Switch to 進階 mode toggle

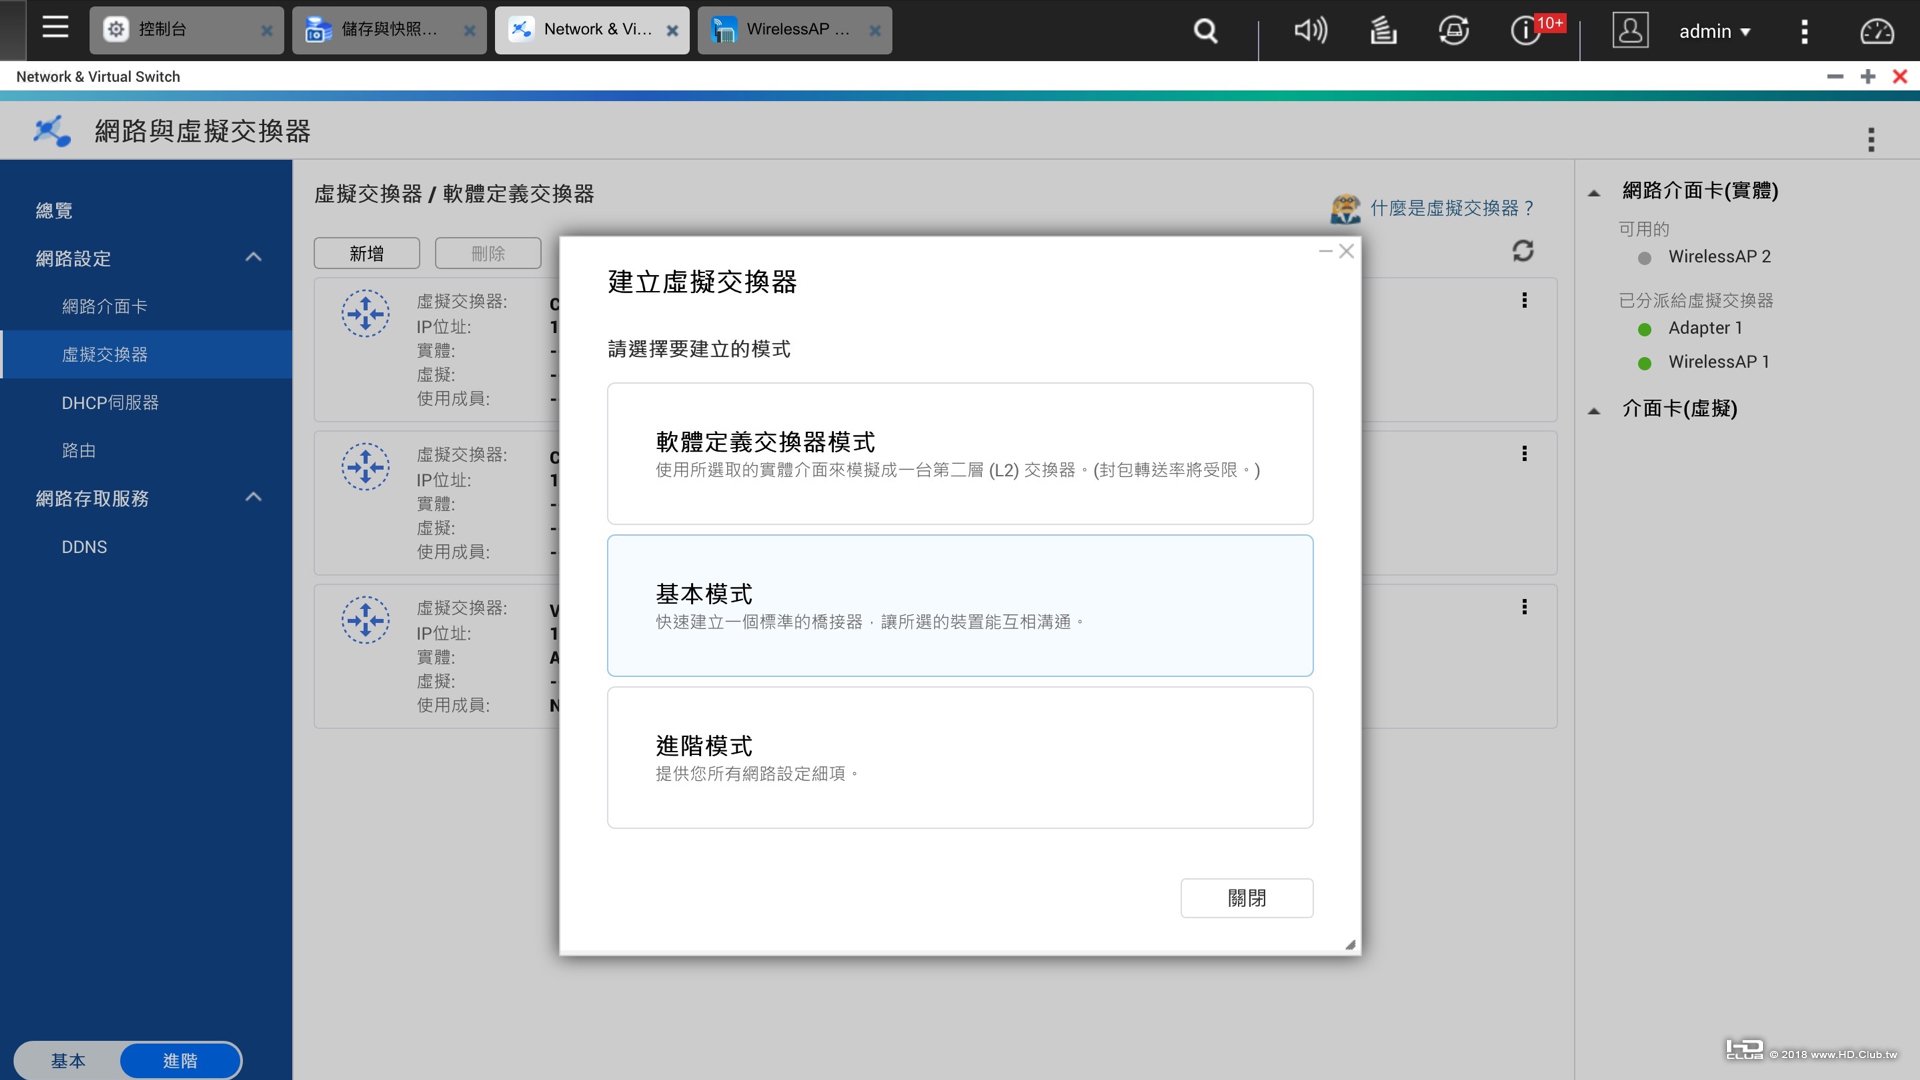point(180,1061)
